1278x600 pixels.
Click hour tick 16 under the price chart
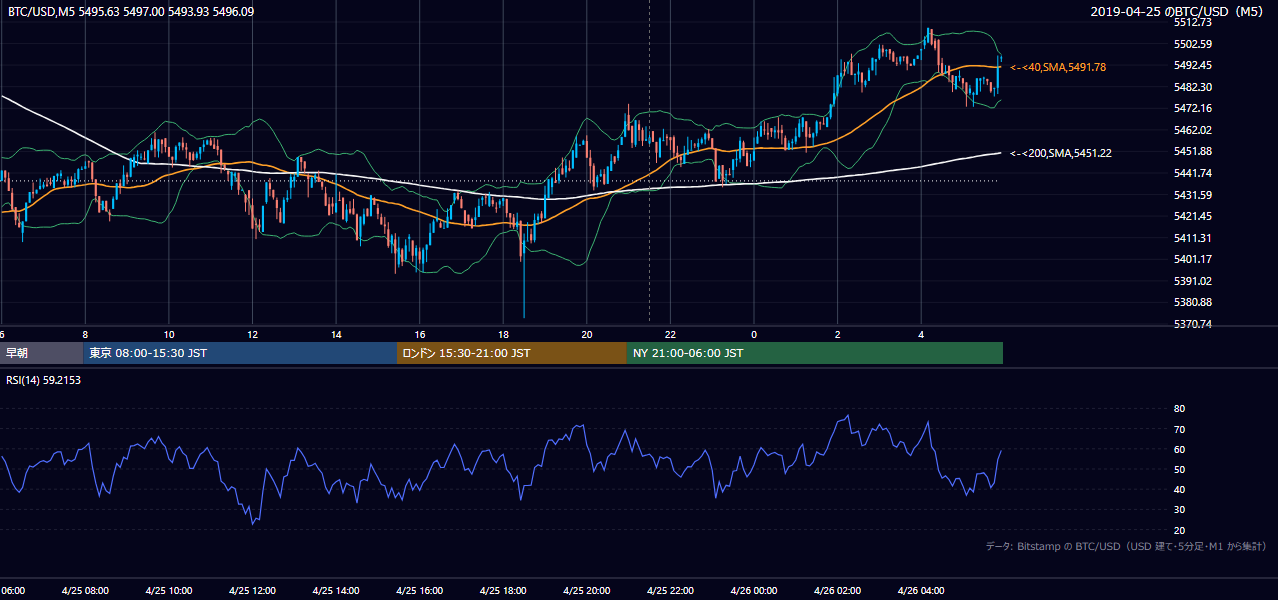pos(420,334)
